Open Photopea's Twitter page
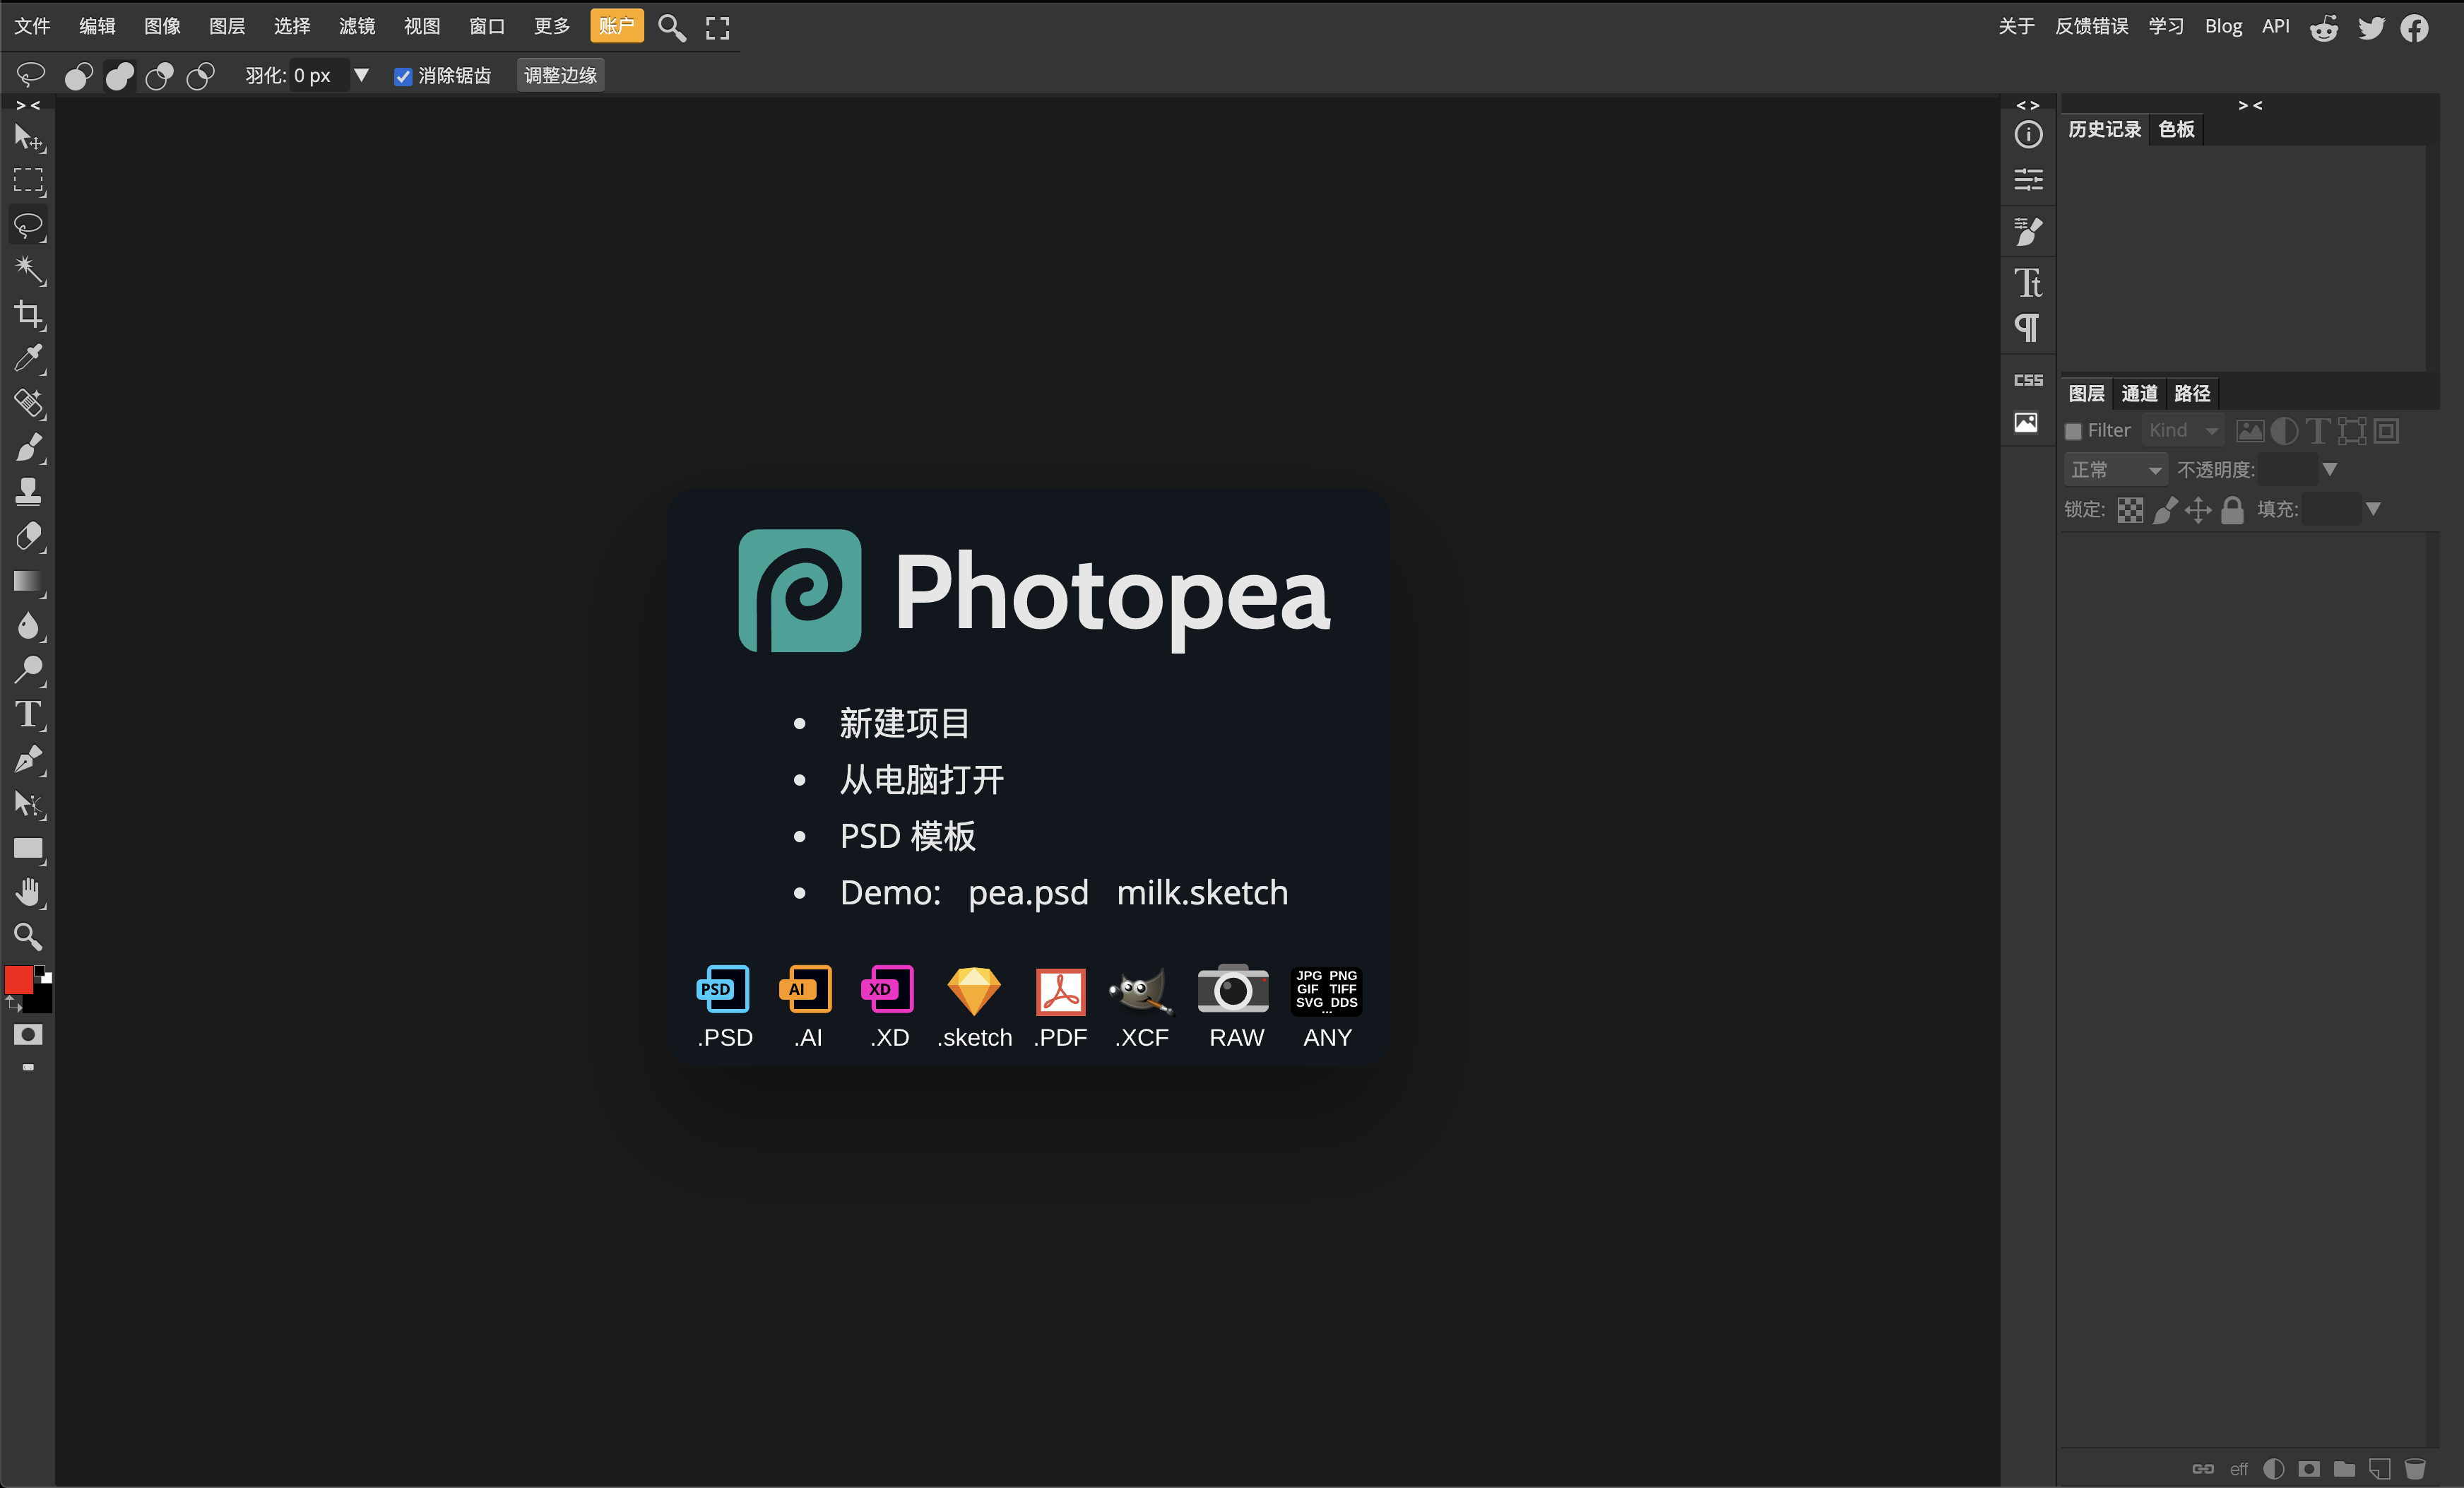This screenshot has height=1488, width=2464. click(x=2371, y=26)
